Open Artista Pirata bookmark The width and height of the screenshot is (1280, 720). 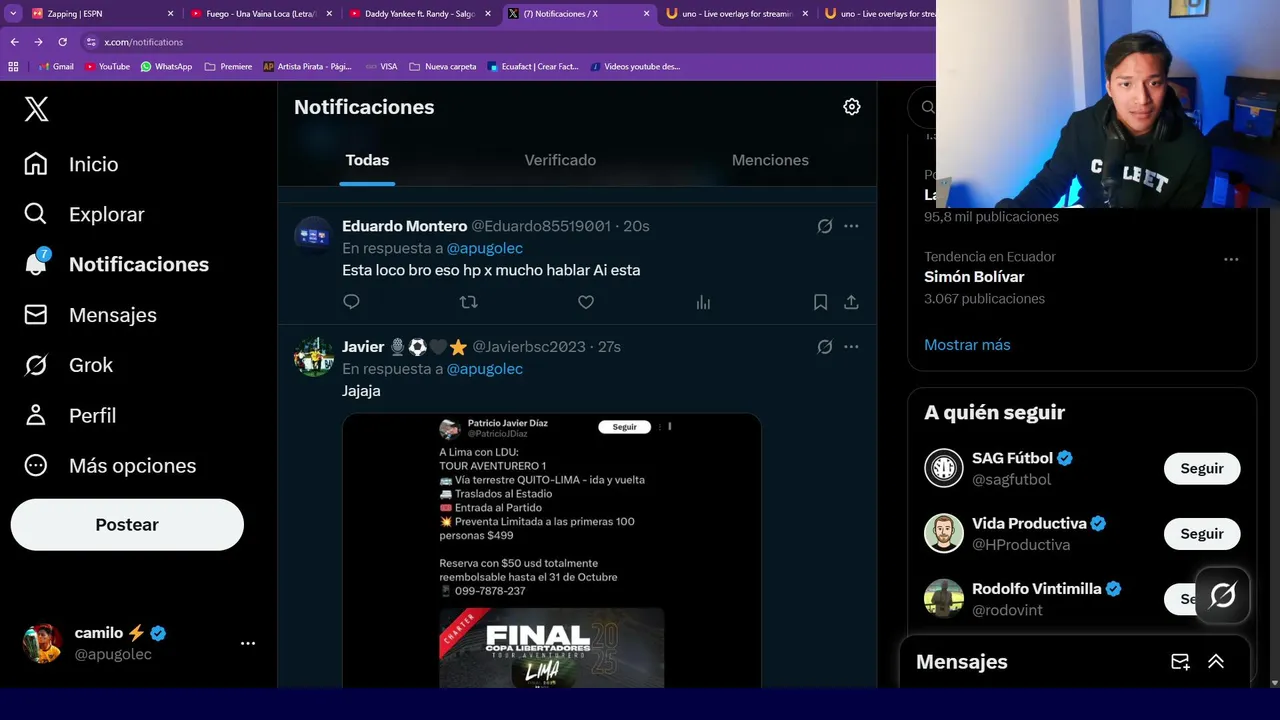[x=308, y=67]
